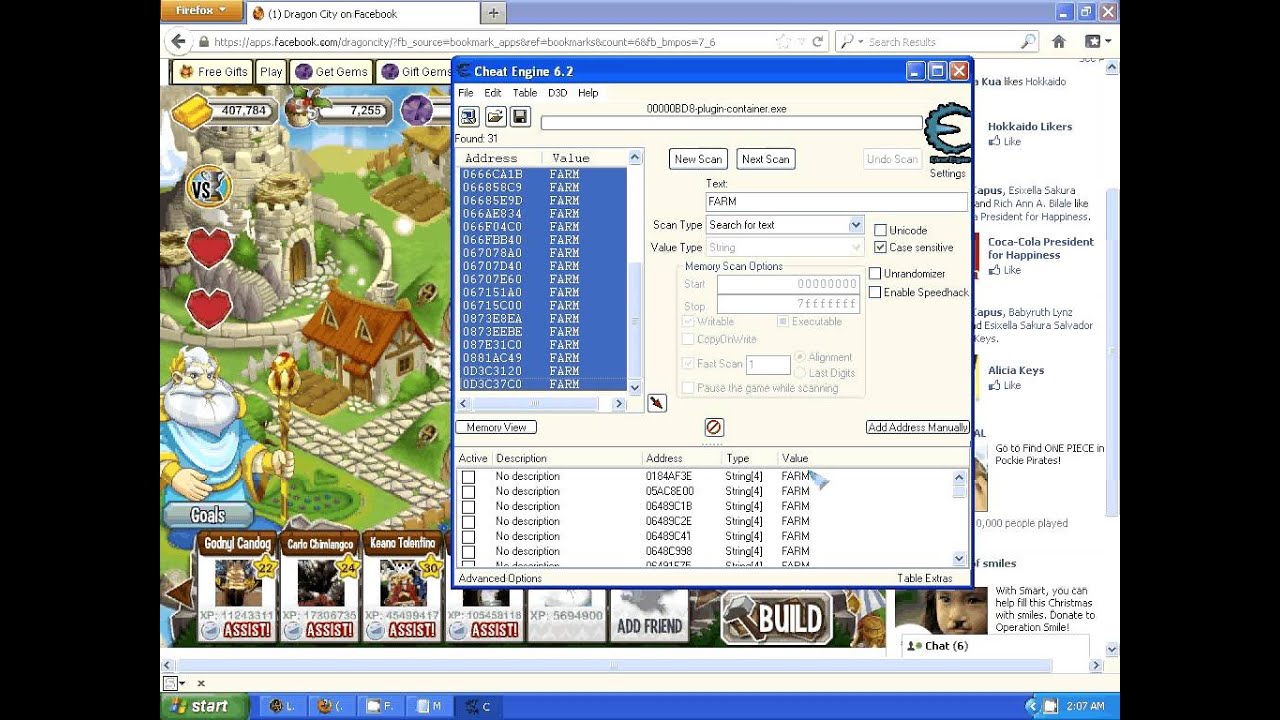Open the D3D menu in Cheat Engine
This screenshot has height=720, width=1280.
pyautogui.click(x=557, y=93)
